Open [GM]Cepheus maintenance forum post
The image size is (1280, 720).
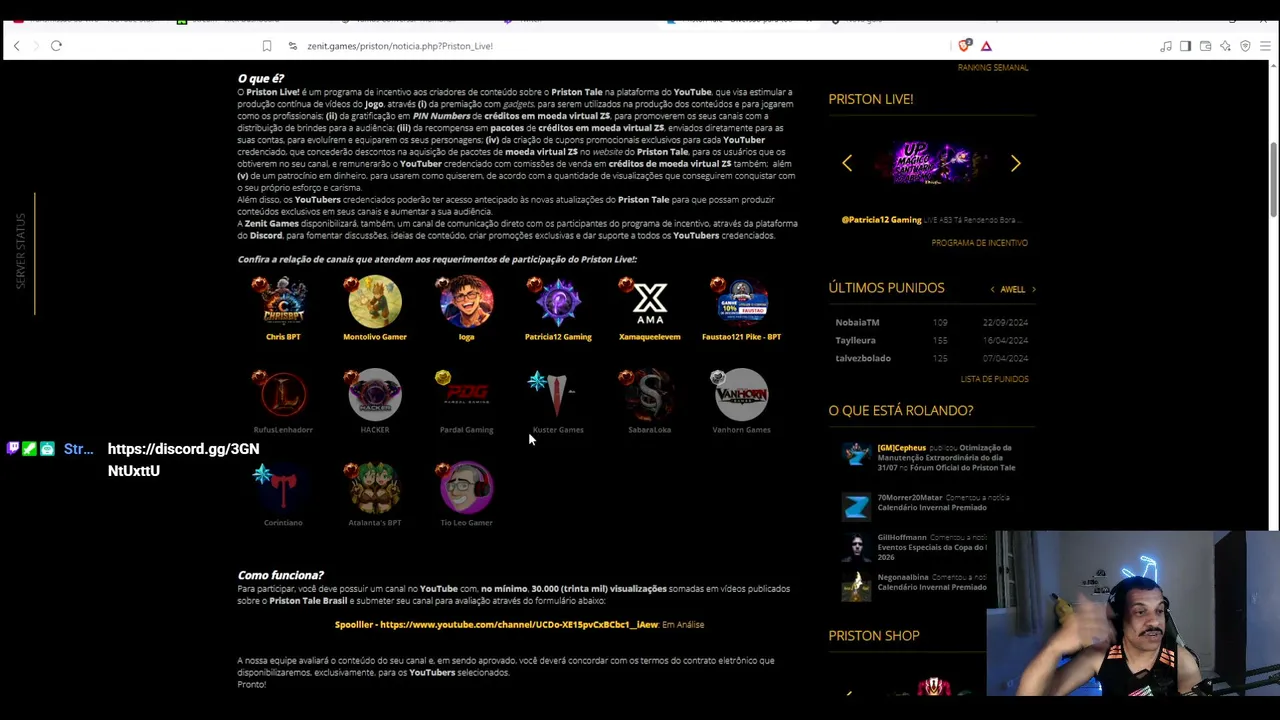(x=946, y=458)
